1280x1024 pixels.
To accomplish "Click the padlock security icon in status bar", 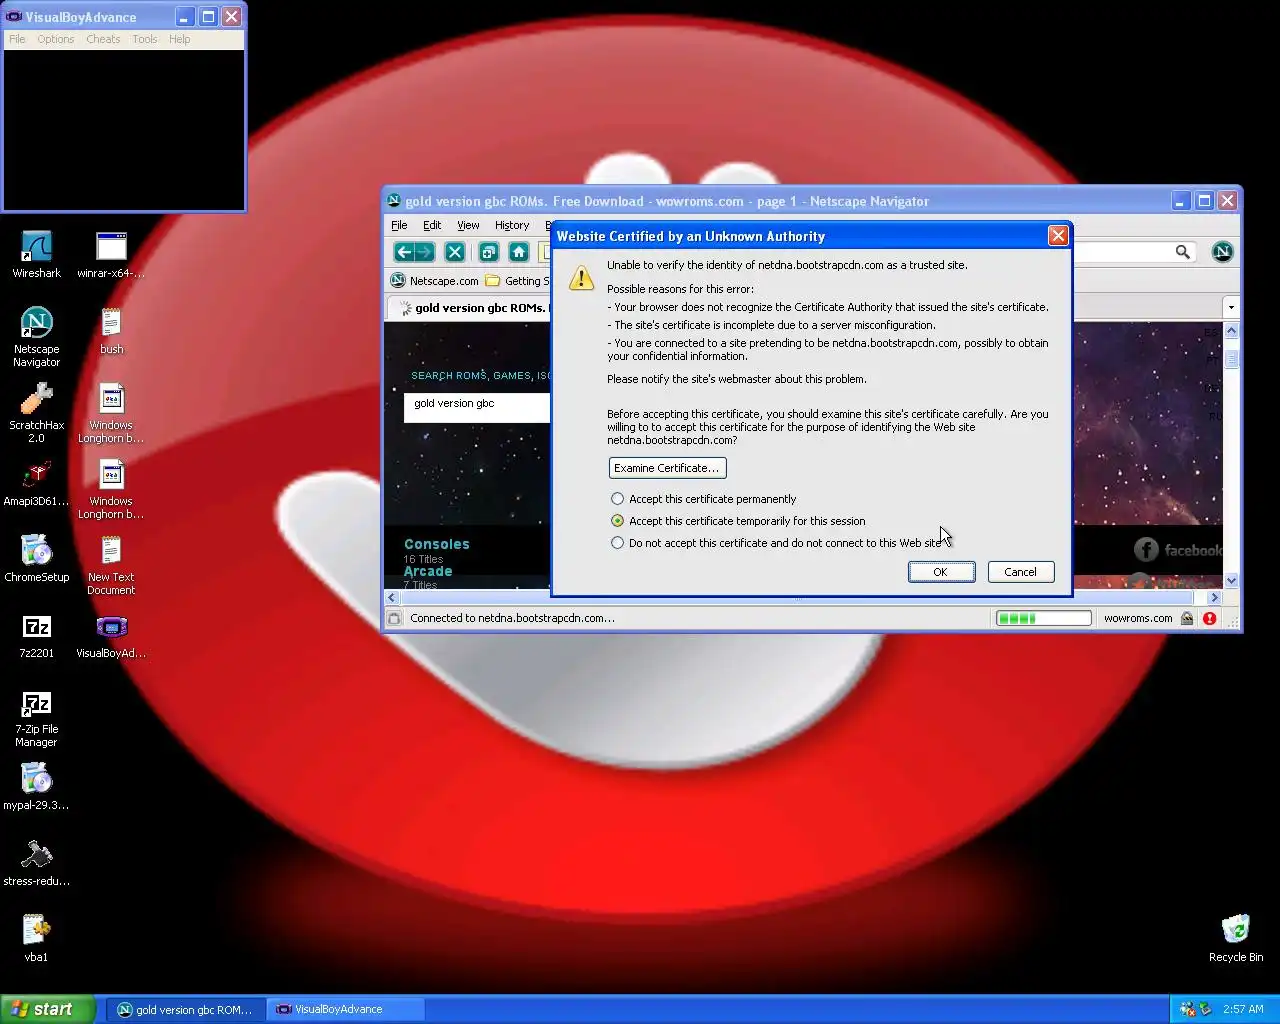I will pyautogui.click(x=1187, y=618).
